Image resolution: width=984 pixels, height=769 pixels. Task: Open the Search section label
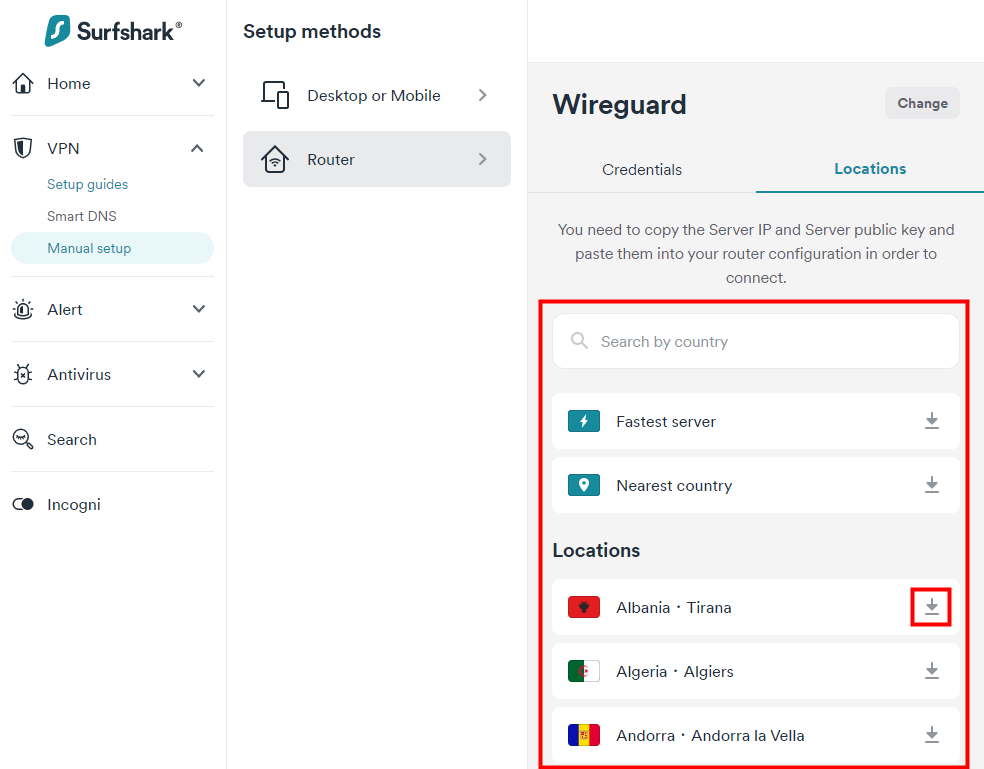[72, 439]
